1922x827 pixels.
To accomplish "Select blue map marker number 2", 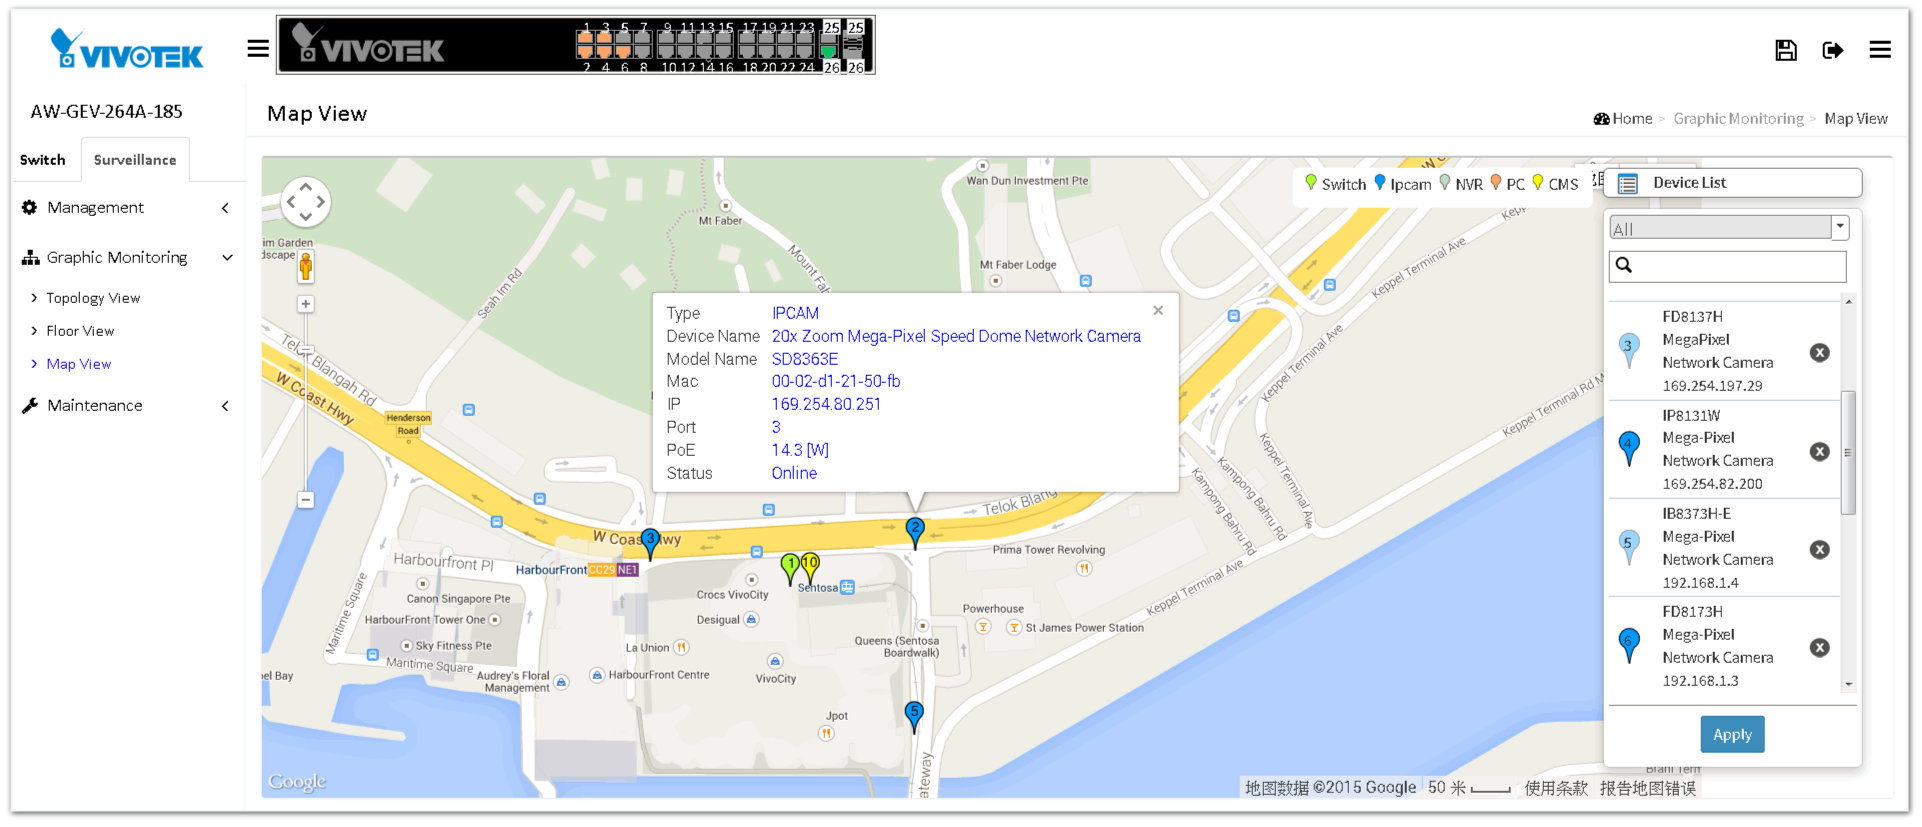I will 915,532.
